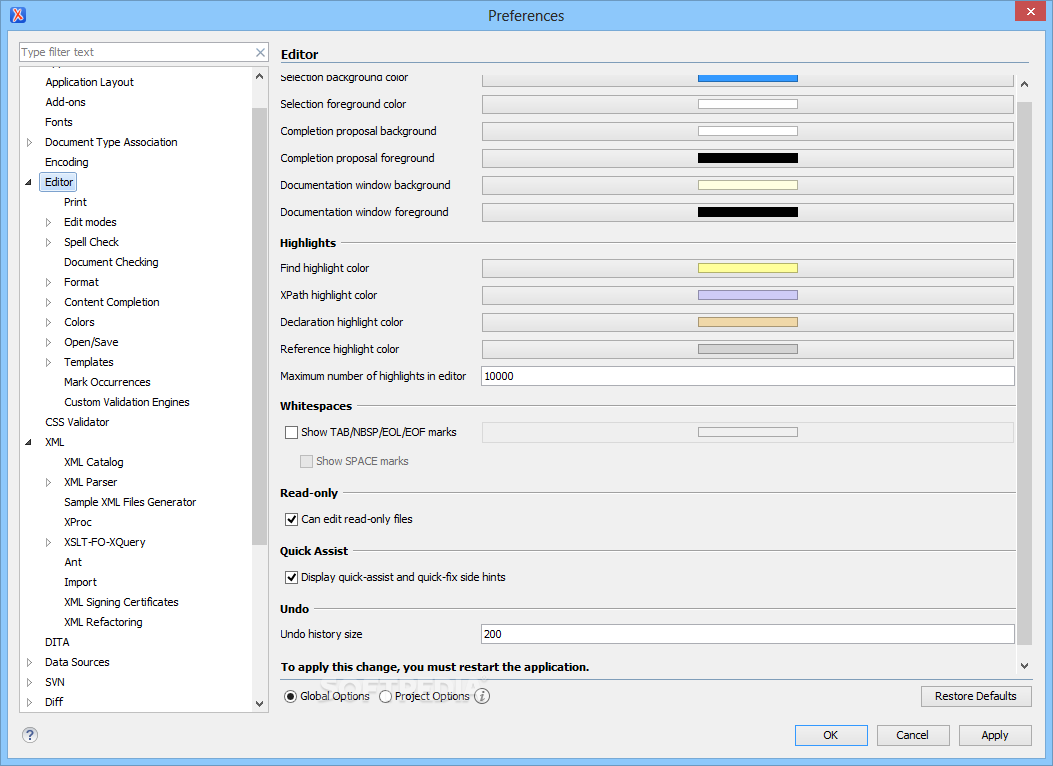Click the Undo history size field
Image resolution: width=1053 pixels, height=766 pixels.
click(x=747, y=634)
